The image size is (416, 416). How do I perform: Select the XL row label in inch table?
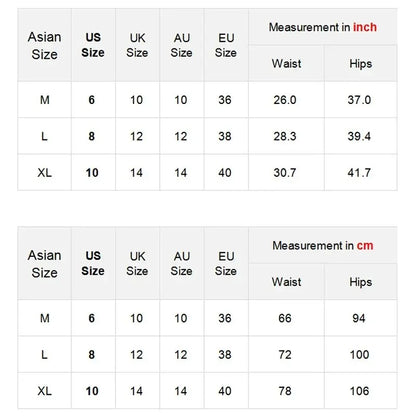44,172
